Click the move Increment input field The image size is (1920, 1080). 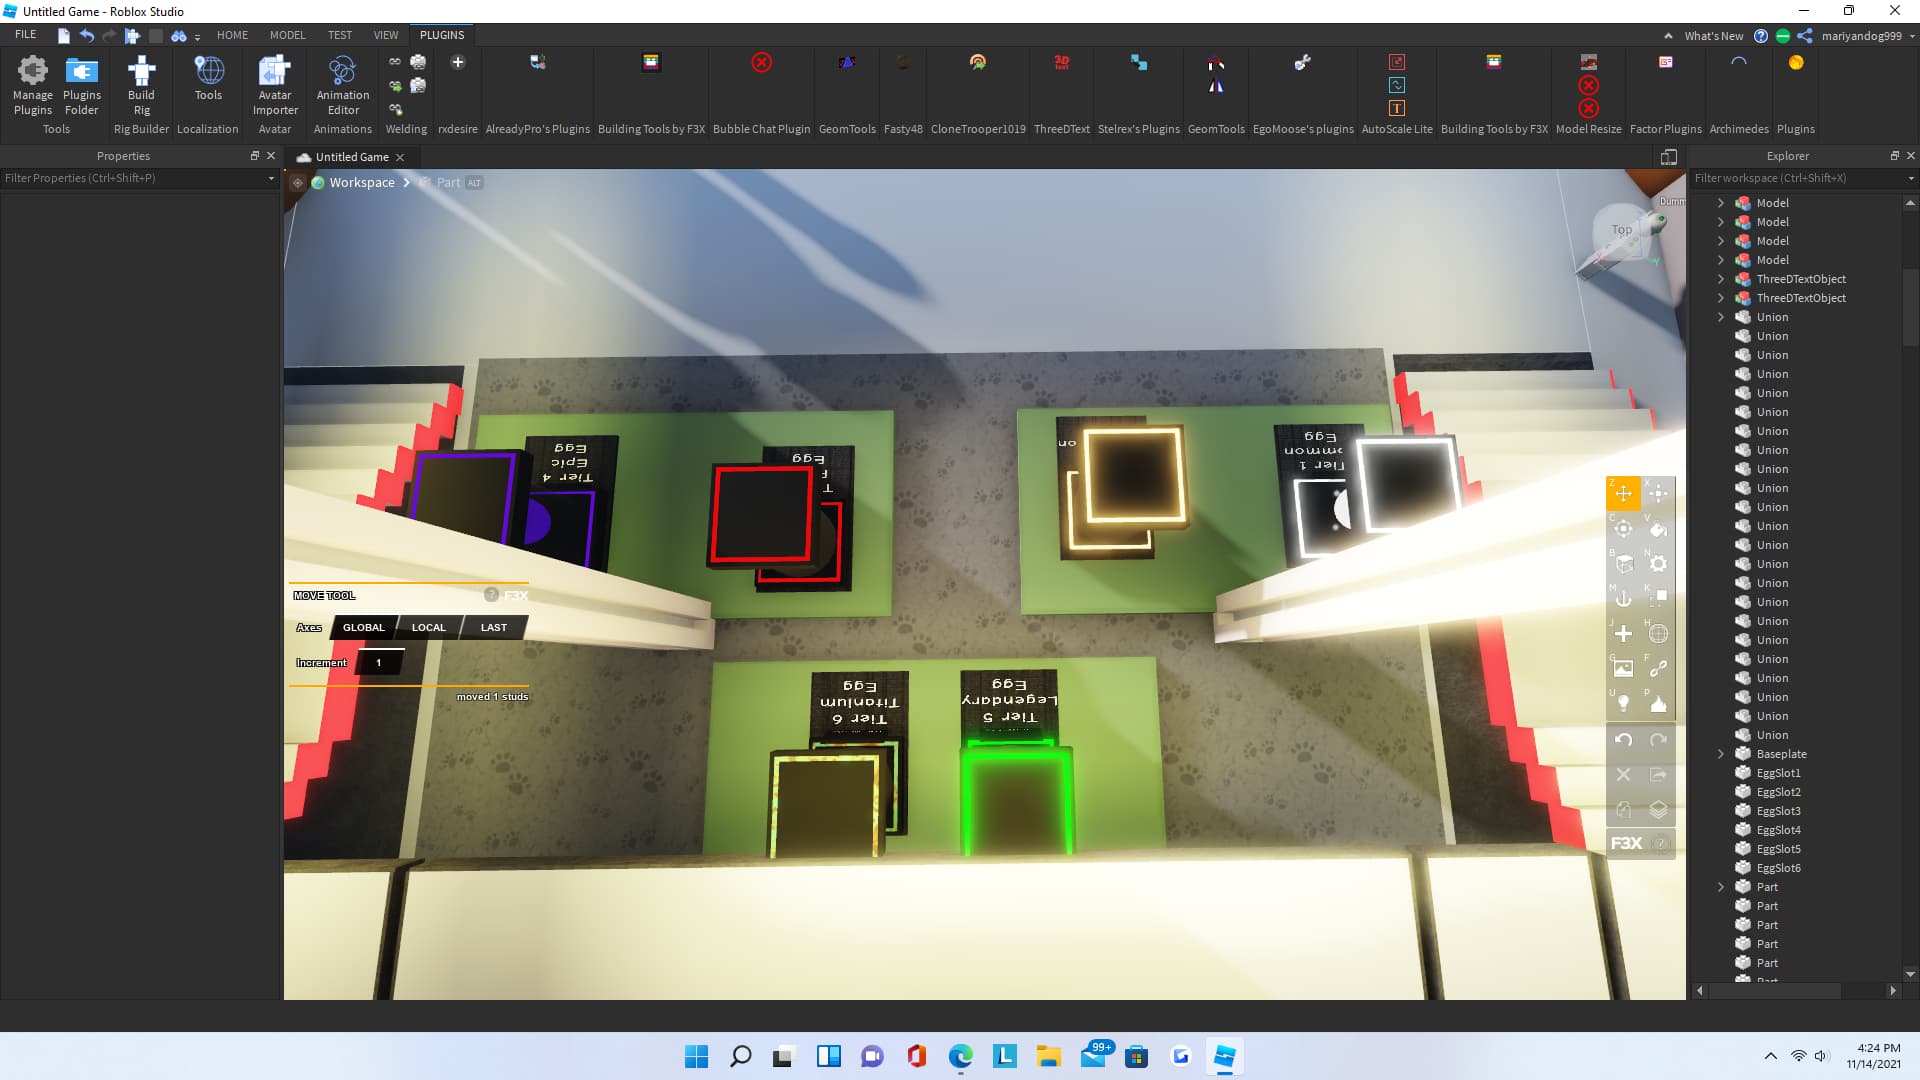click(379, 663)
